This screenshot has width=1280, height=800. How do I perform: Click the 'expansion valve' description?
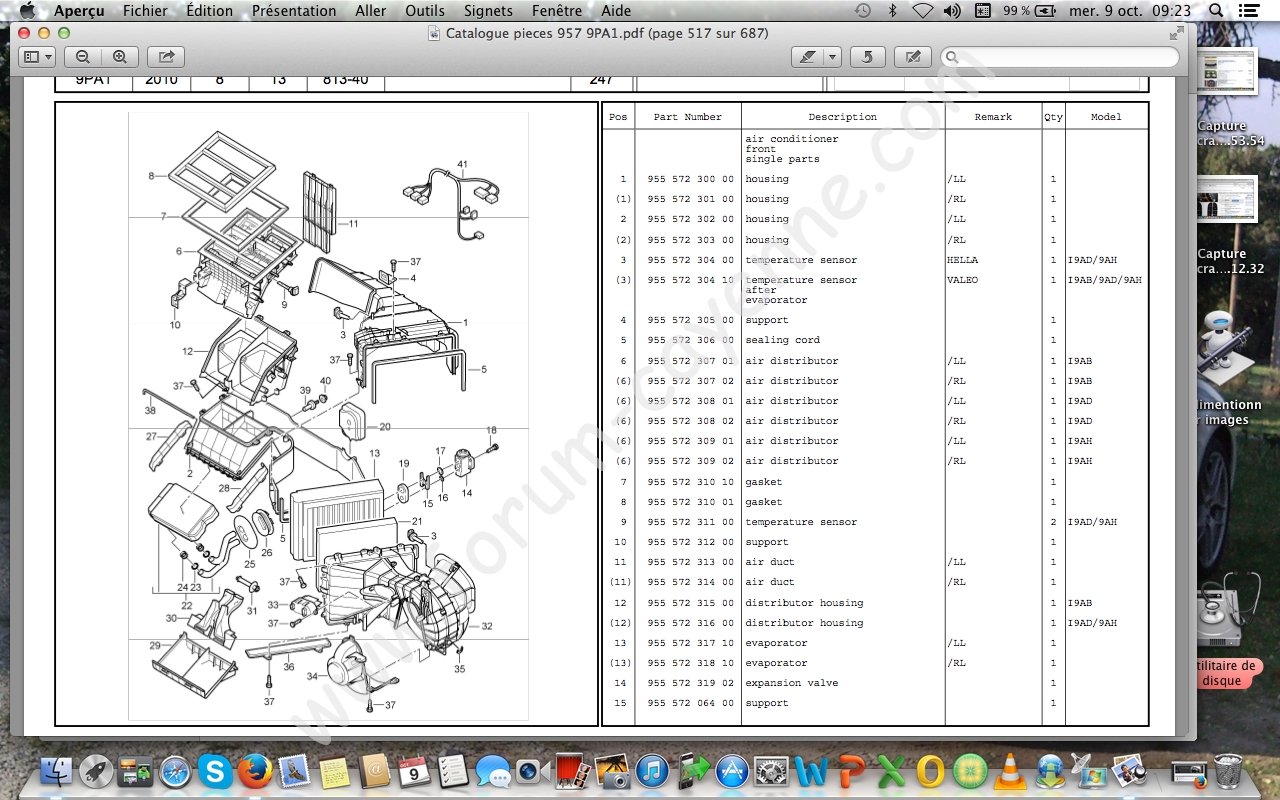tap(792, 683)
